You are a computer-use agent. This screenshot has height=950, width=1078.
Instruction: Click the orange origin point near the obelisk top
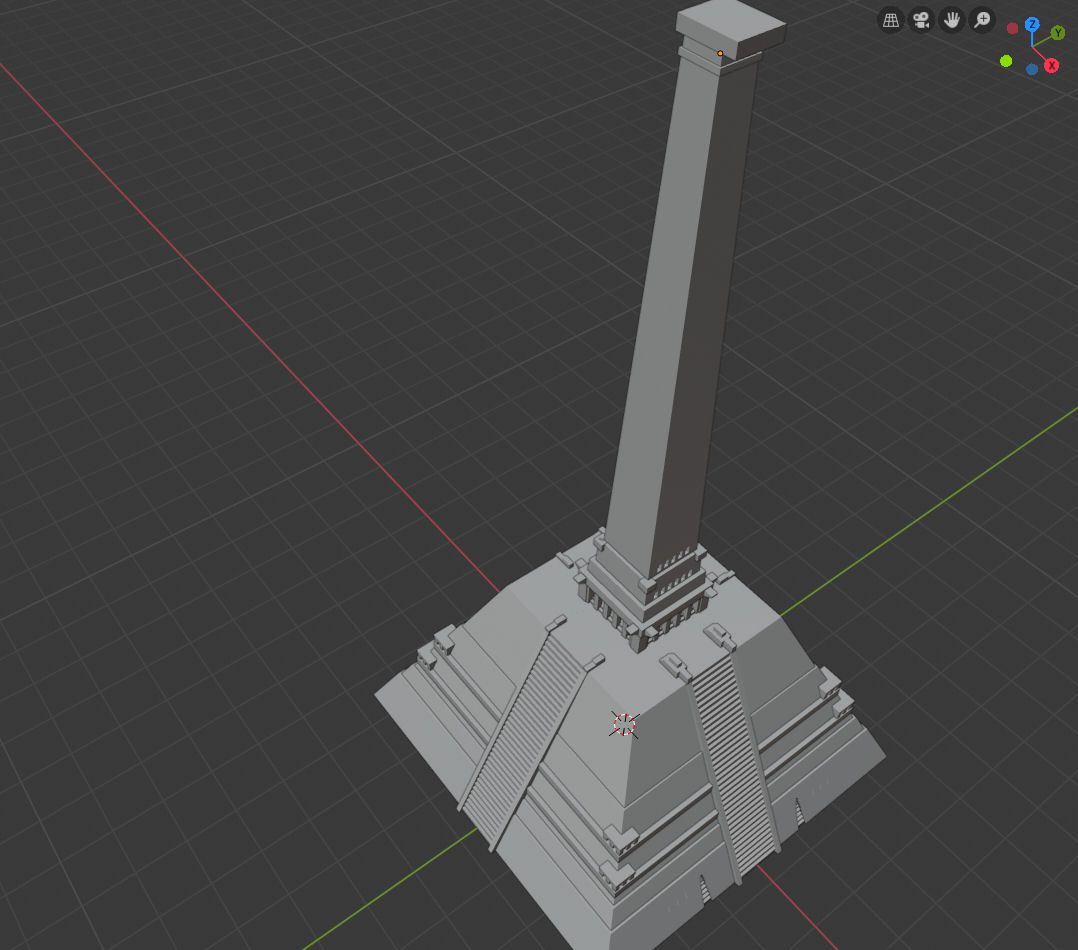720,53
